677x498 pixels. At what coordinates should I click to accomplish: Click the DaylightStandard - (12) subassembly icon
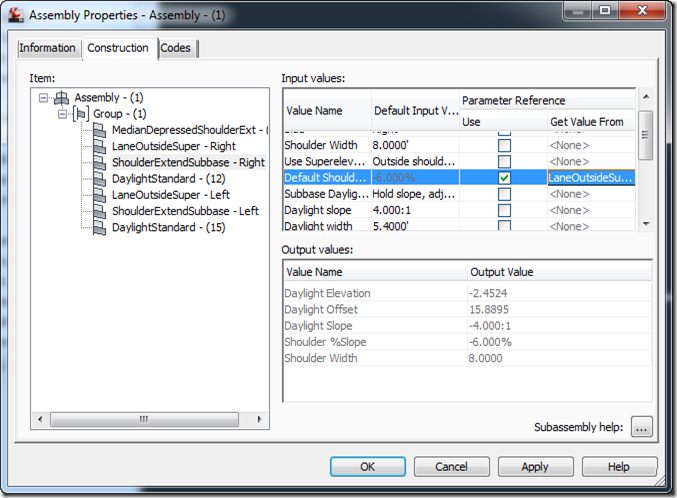(100, 179)
